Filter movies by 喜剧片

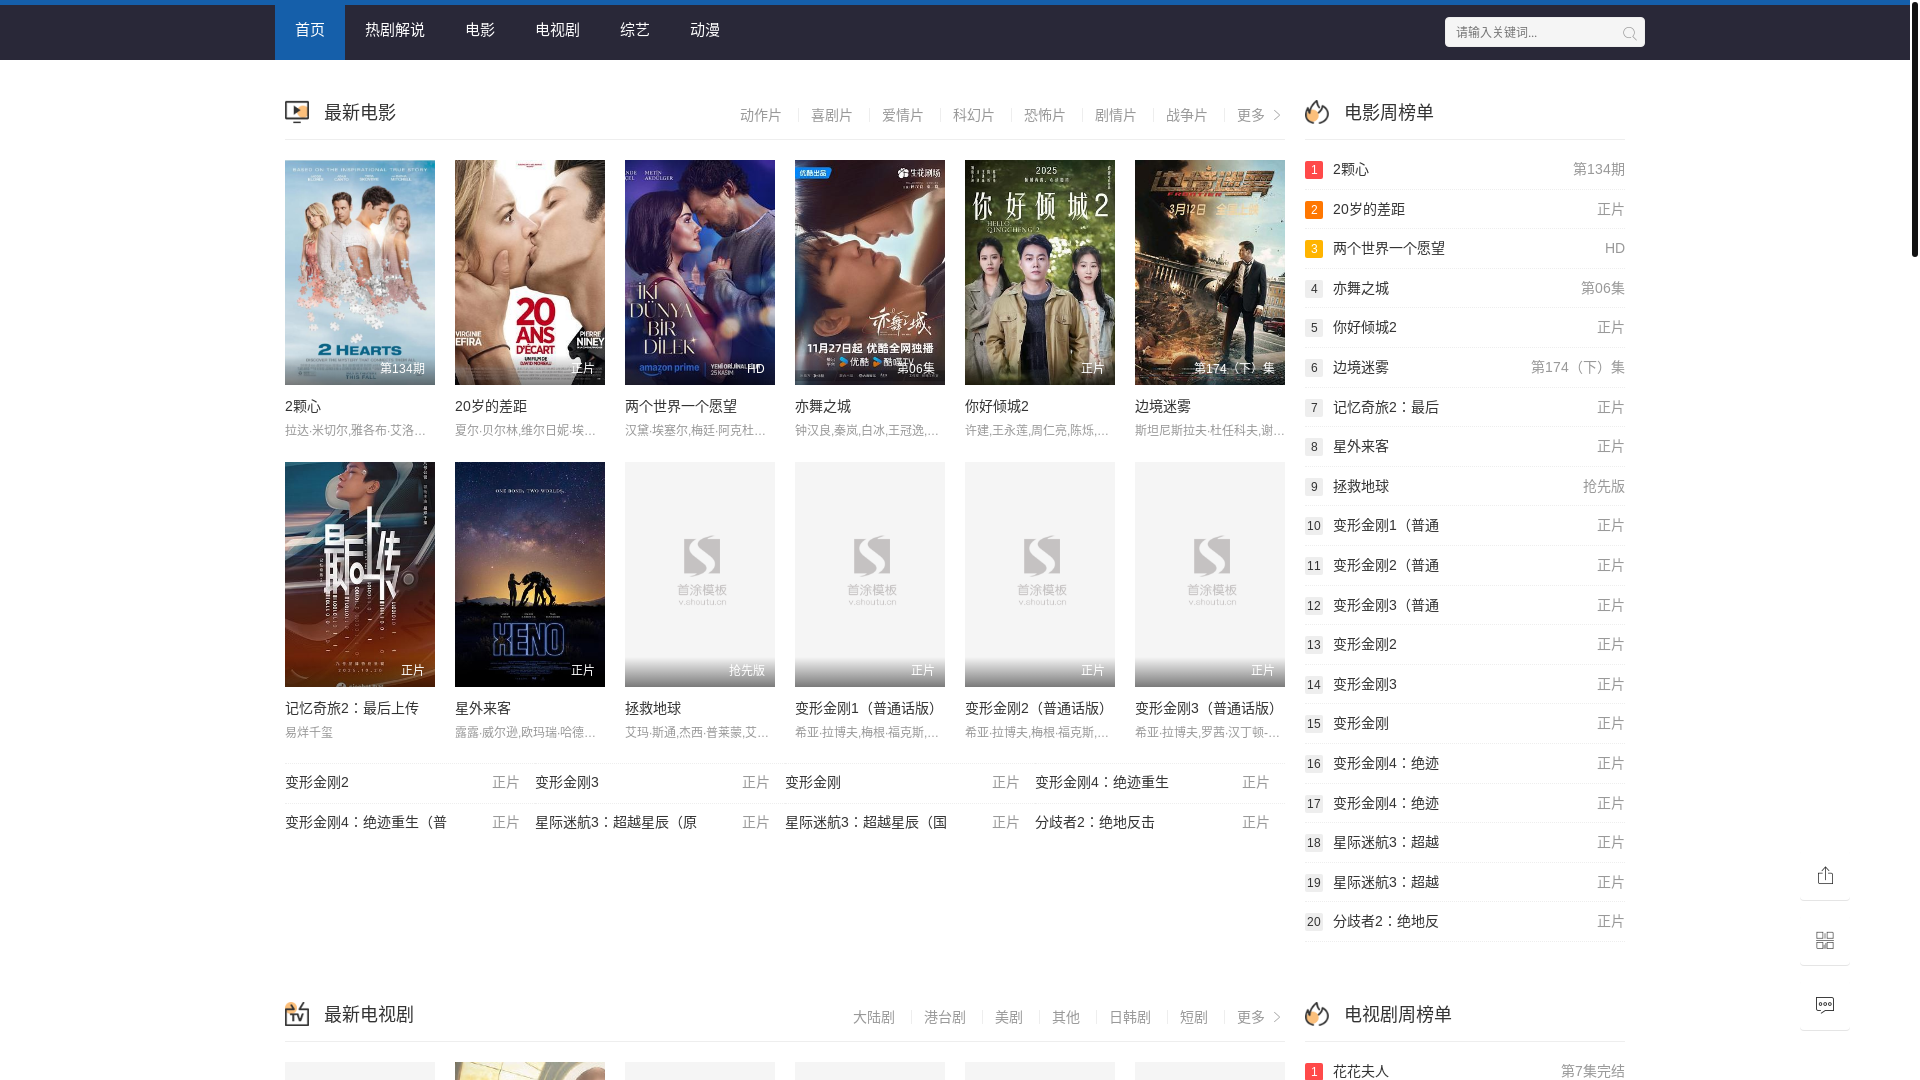pyautogui.click(x=832, y=116)
